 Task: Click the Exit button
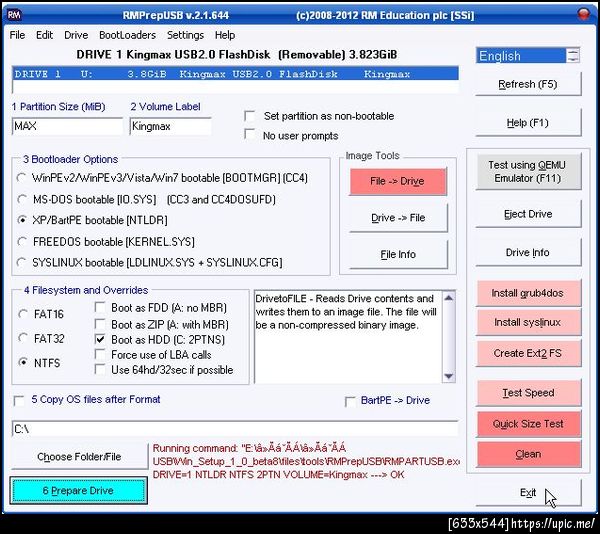coord(528,493)
